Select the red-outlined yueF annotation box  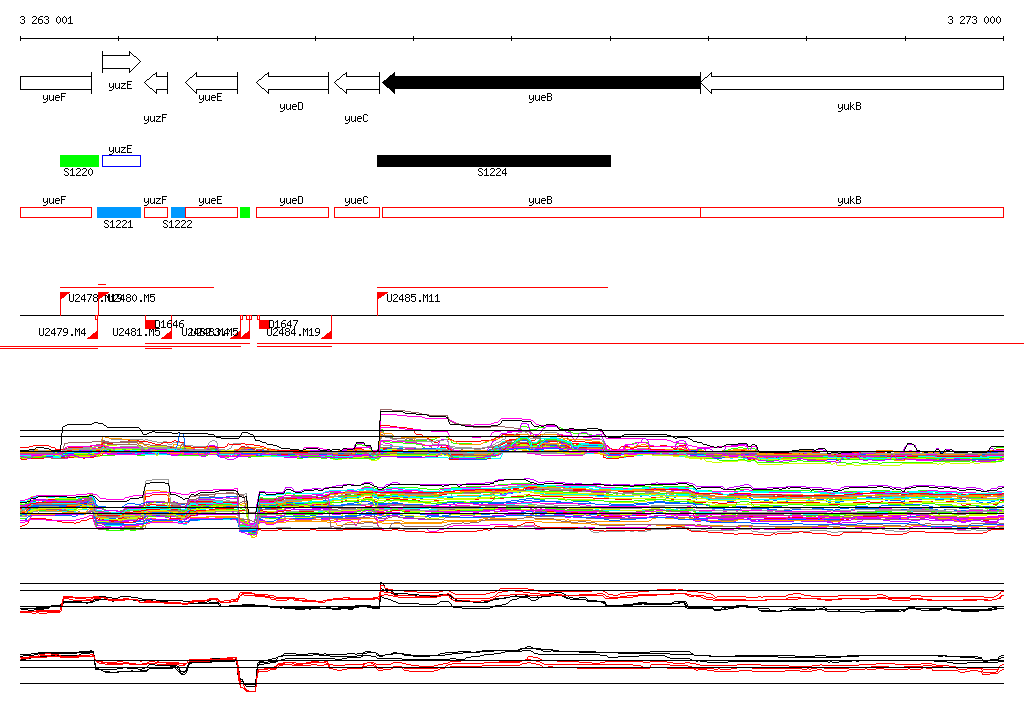point(56,212)
